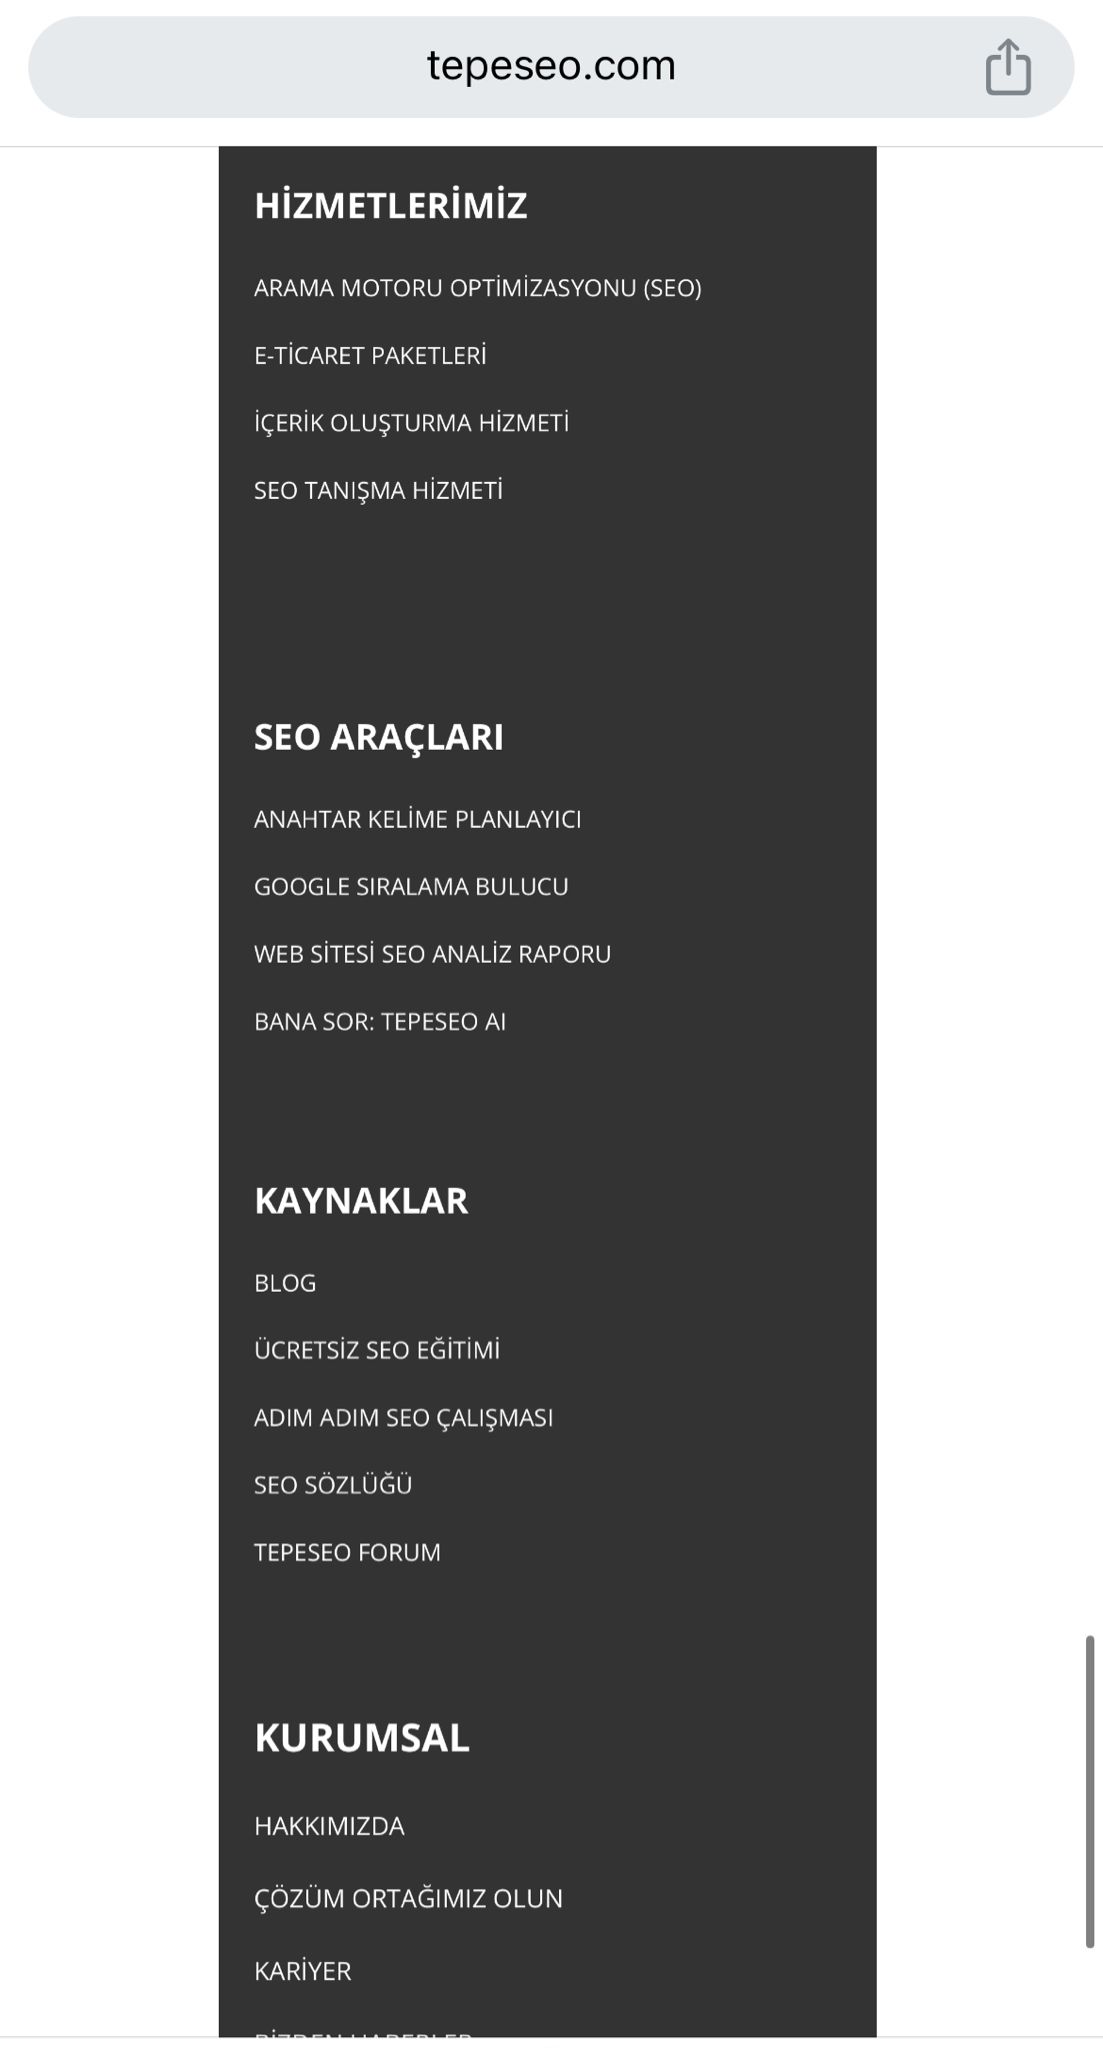Click Çözüm Ortağımız Olun link

coord(408,1898)
